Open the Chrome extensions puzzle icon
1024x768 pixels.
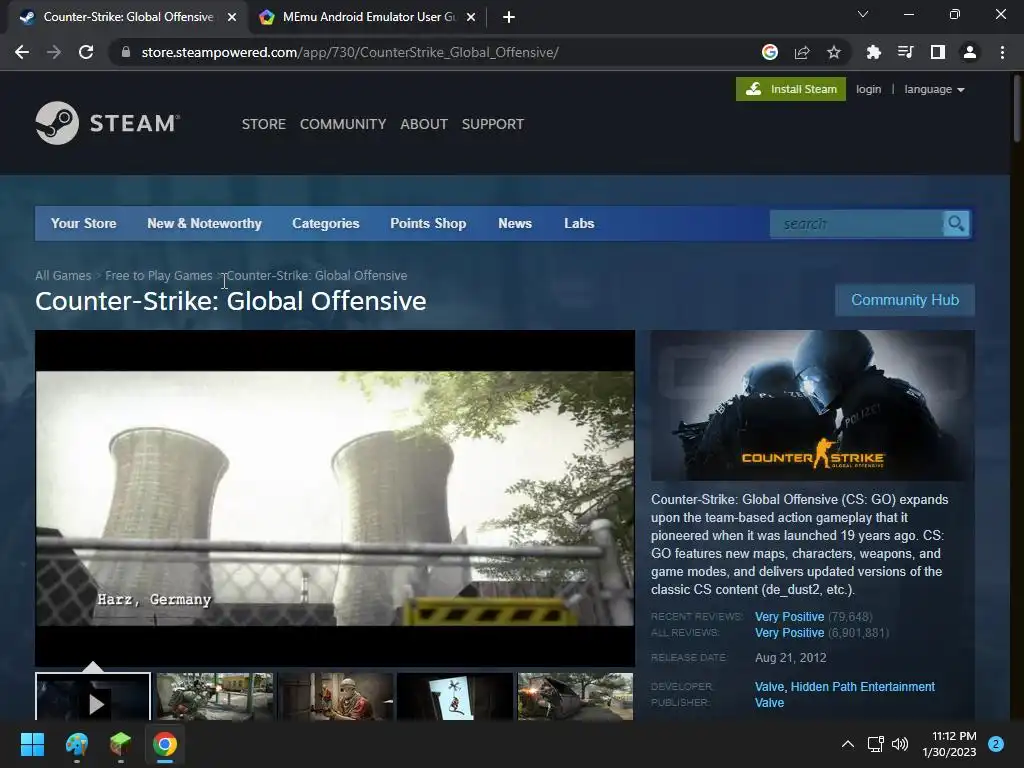pyautogui.click(x=873, y=52)
